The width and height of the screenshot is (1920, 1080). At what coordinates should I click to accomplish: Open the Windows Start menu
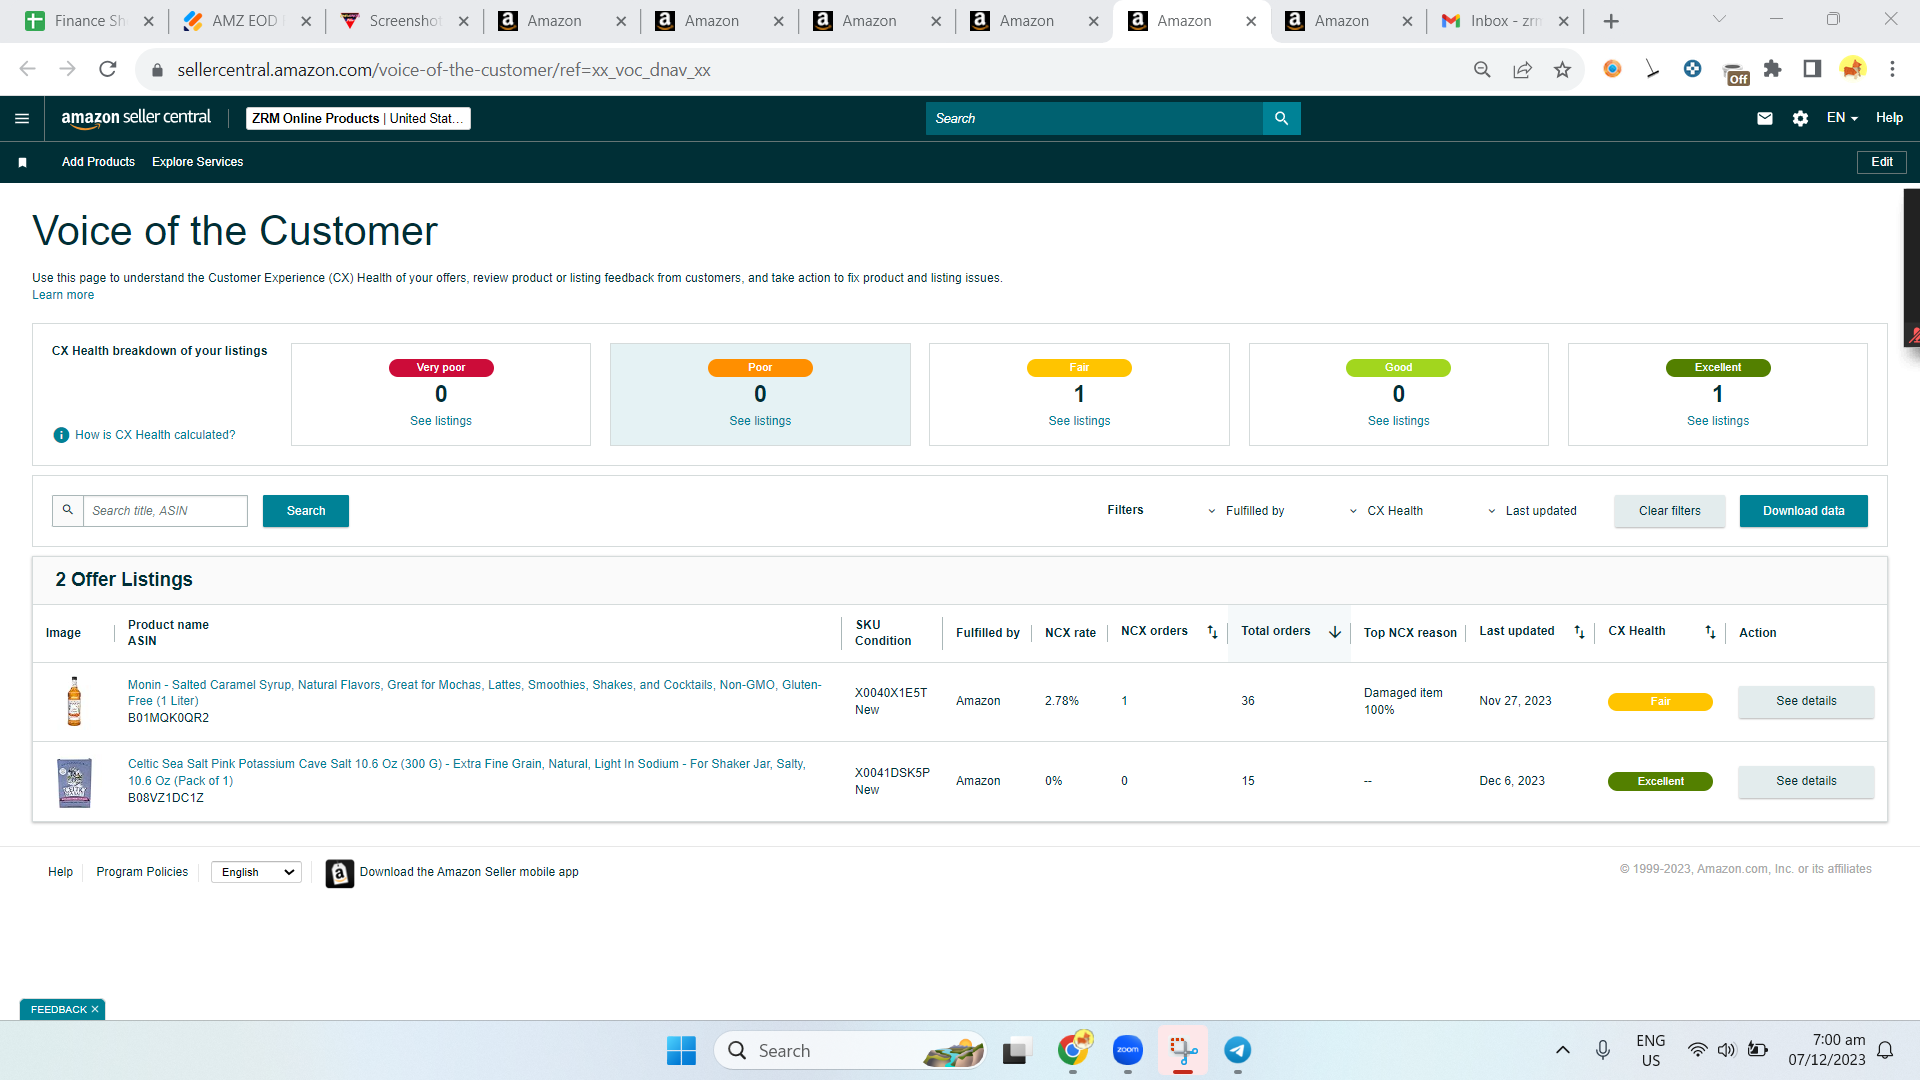click(681, 1050)
